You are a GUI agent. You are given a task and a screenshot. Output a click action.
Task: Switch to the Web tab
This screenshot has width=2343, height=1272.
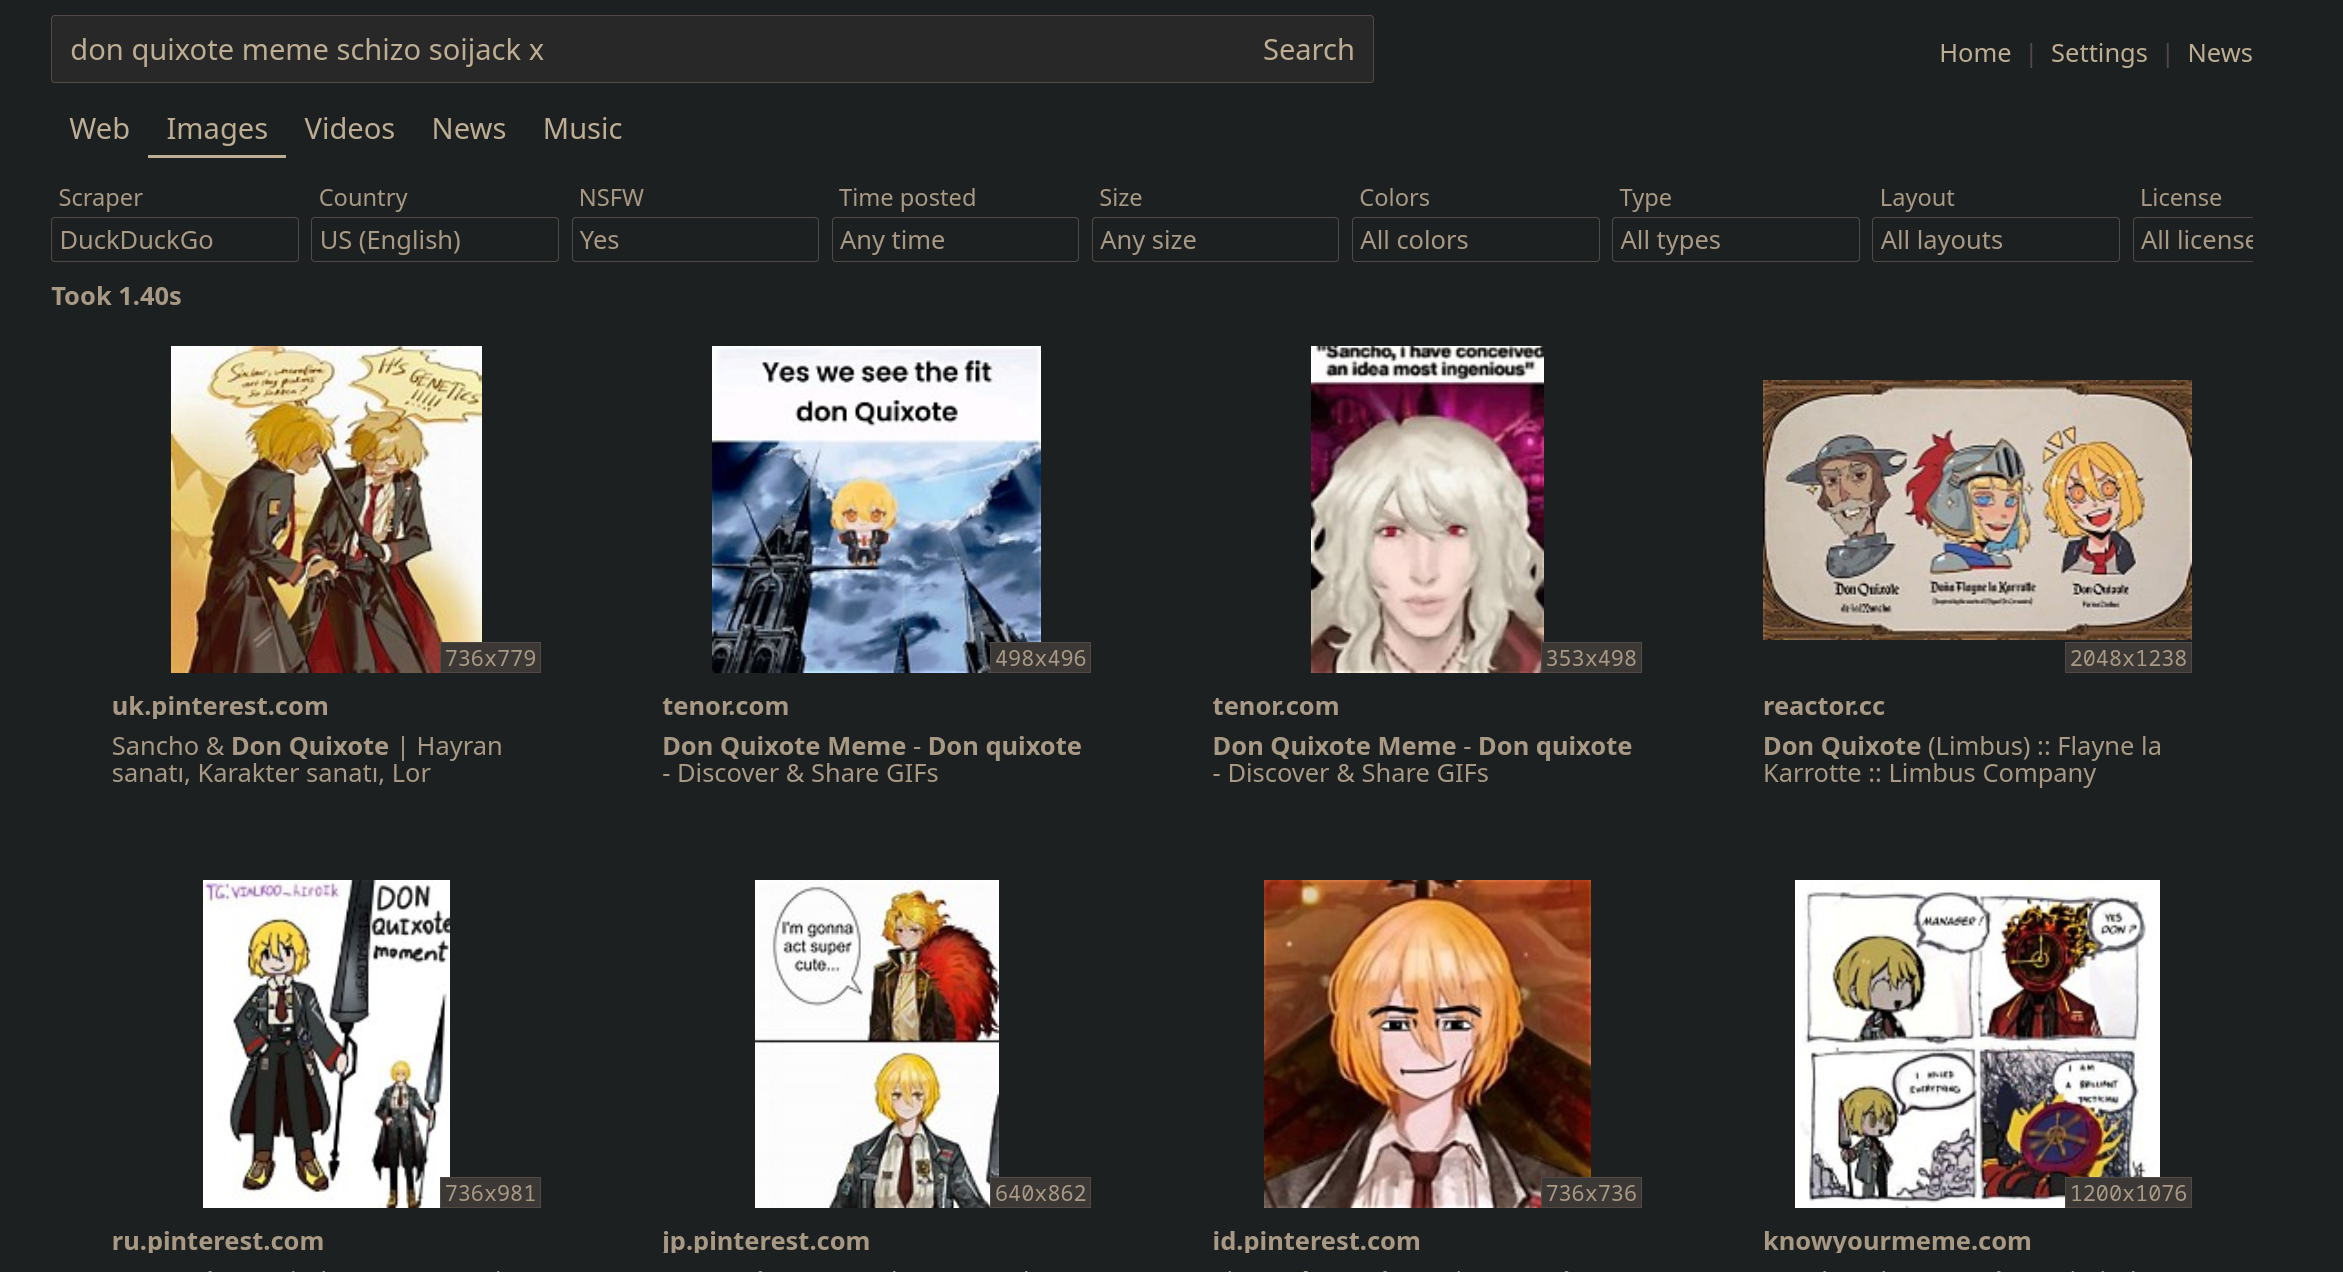tap(99, 128)
